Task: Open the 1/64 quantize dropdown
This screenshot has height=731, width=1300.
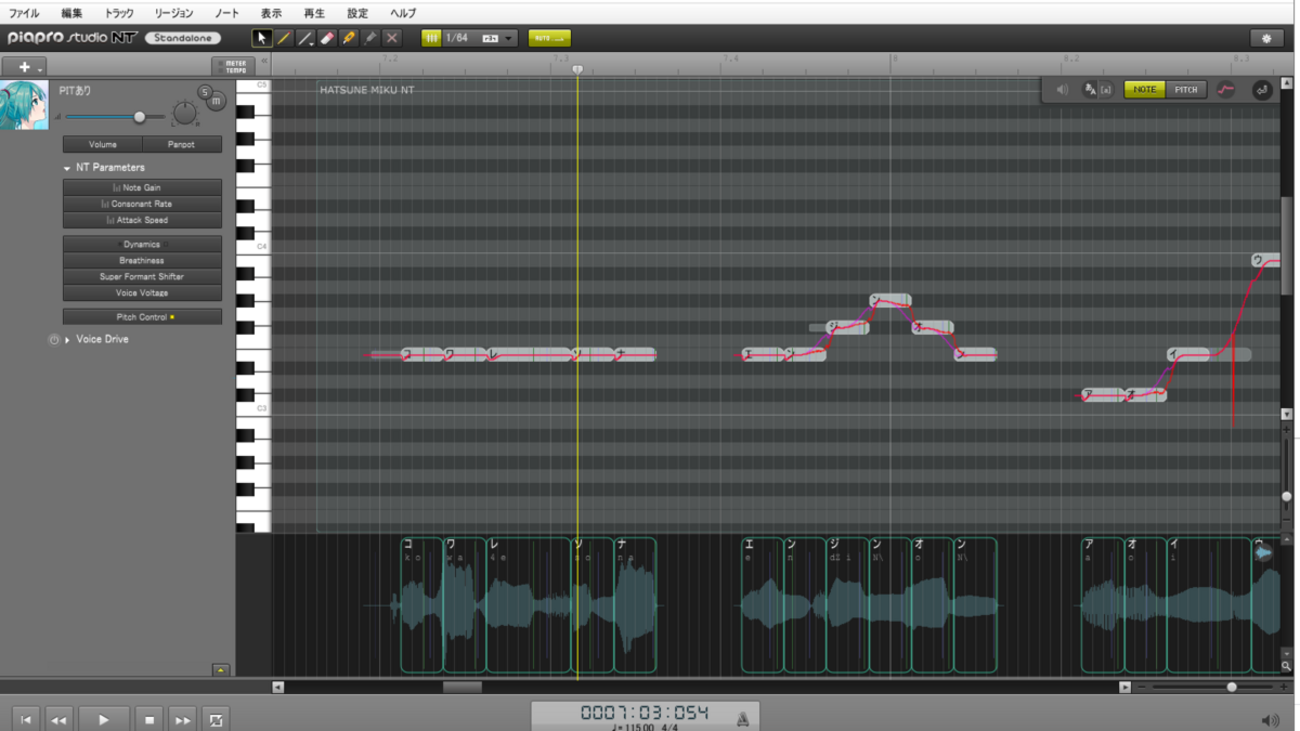Action: click(x=509, y=38)
